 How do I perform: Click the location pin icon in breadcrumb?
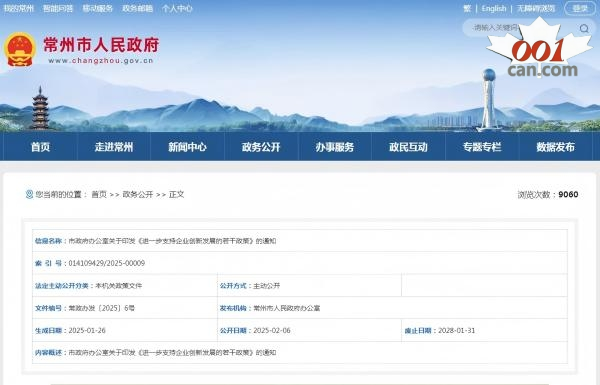29,194
